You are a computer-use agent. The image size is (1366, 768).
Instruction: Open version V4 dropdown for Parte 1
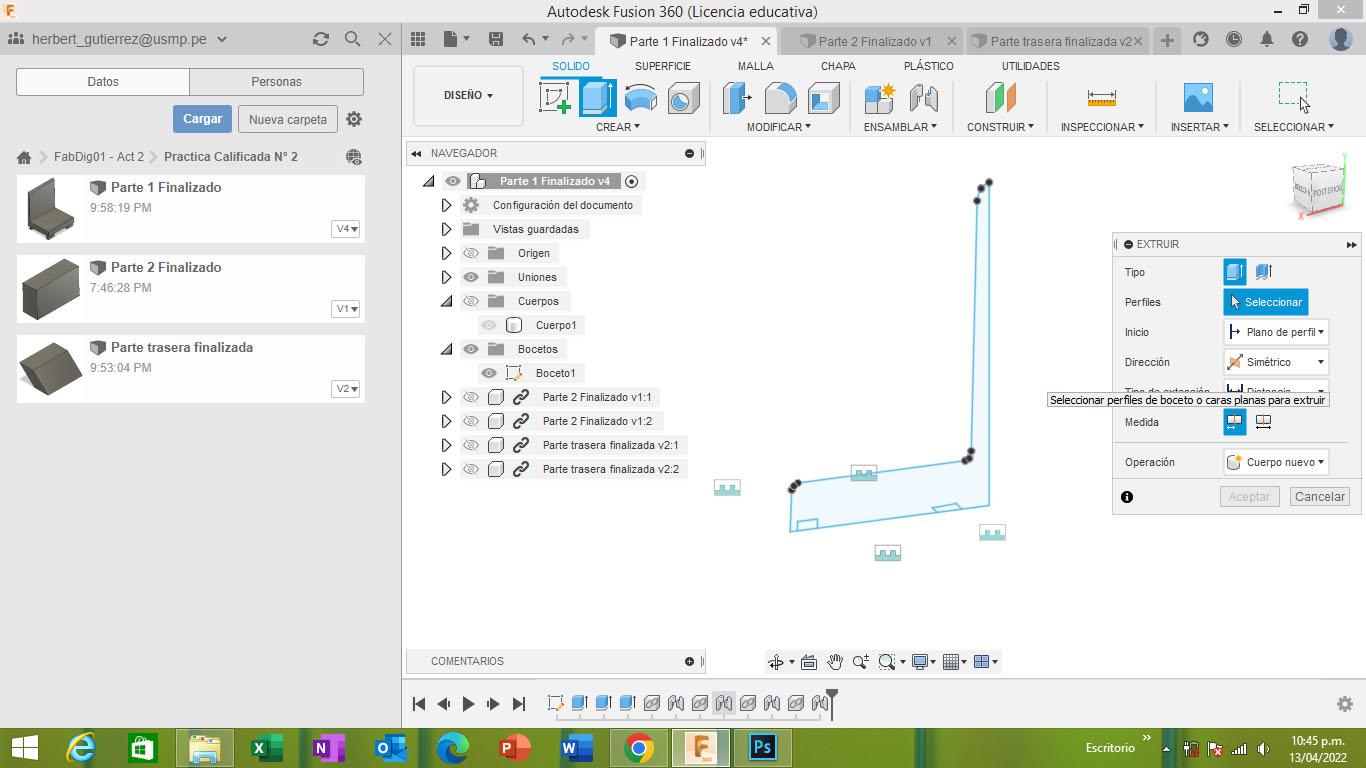[346, 229]
